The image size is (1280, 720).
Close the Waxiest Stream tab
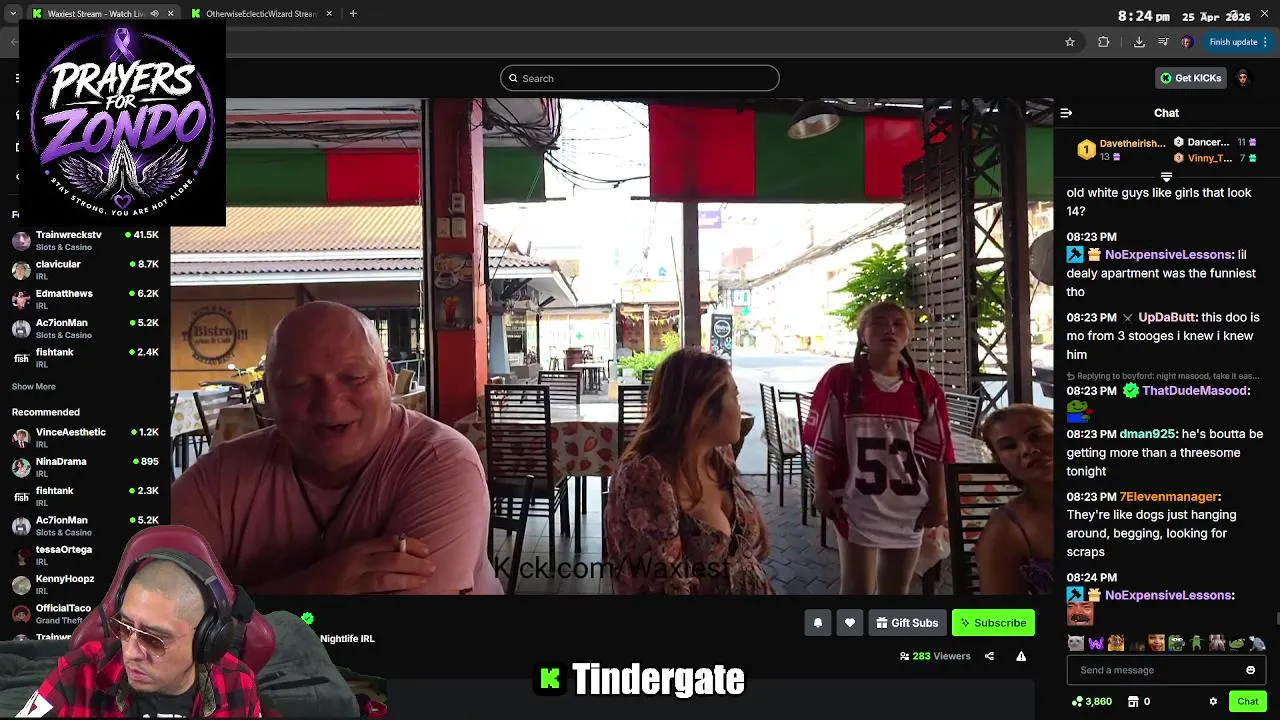click(170, 14)
